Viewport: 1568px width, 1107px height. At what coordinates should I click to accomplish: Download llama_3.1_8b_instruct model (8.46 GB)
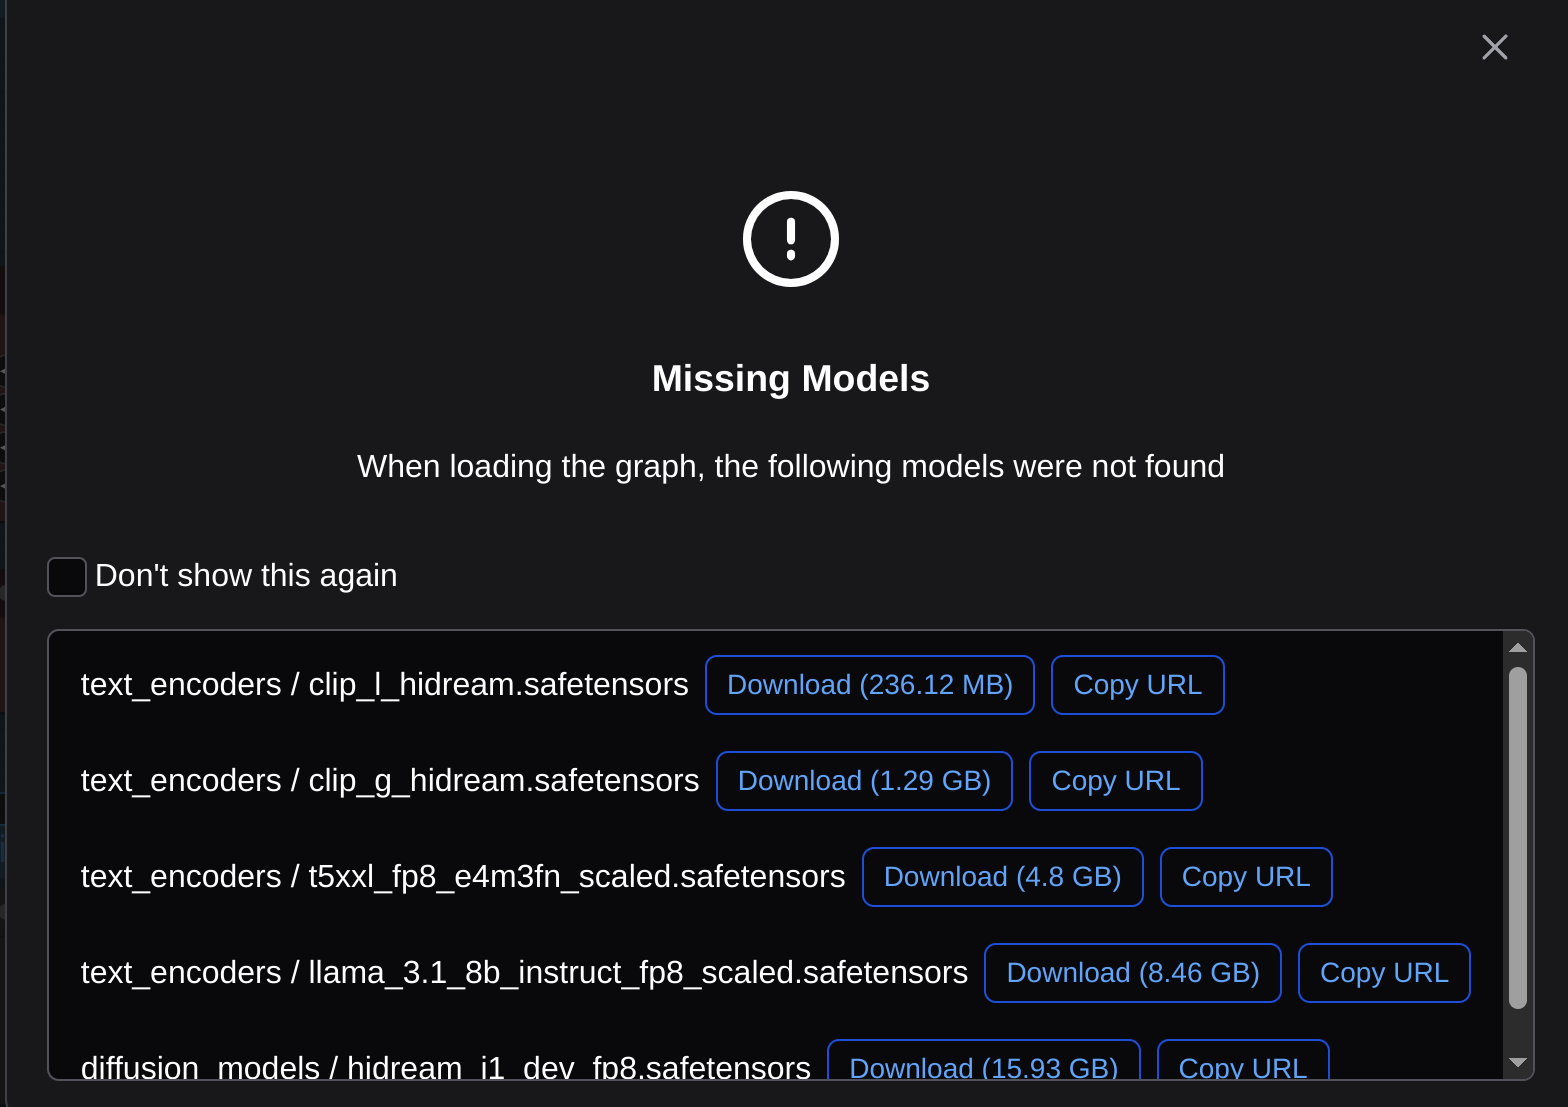(1132, 973)
